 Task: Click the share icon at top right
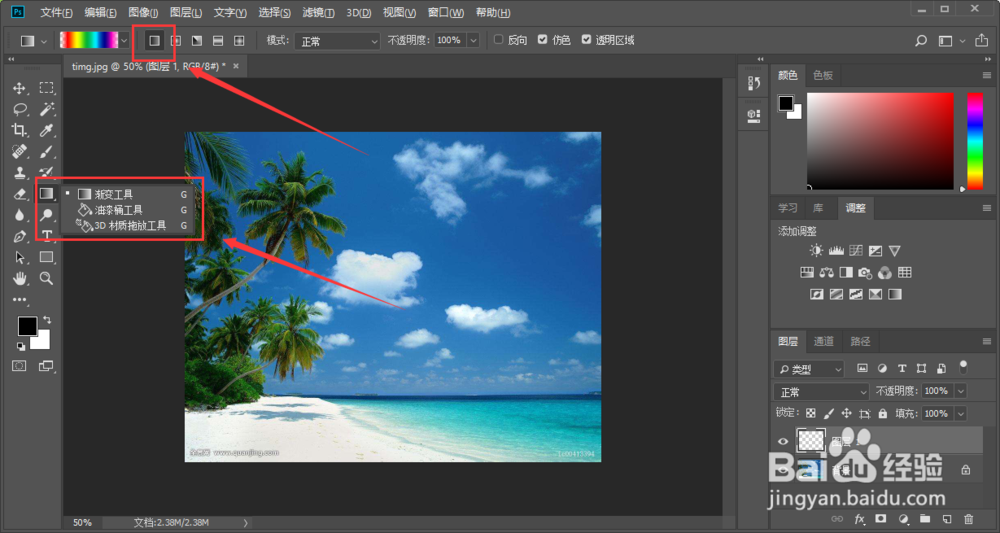(x=982, y=41)
